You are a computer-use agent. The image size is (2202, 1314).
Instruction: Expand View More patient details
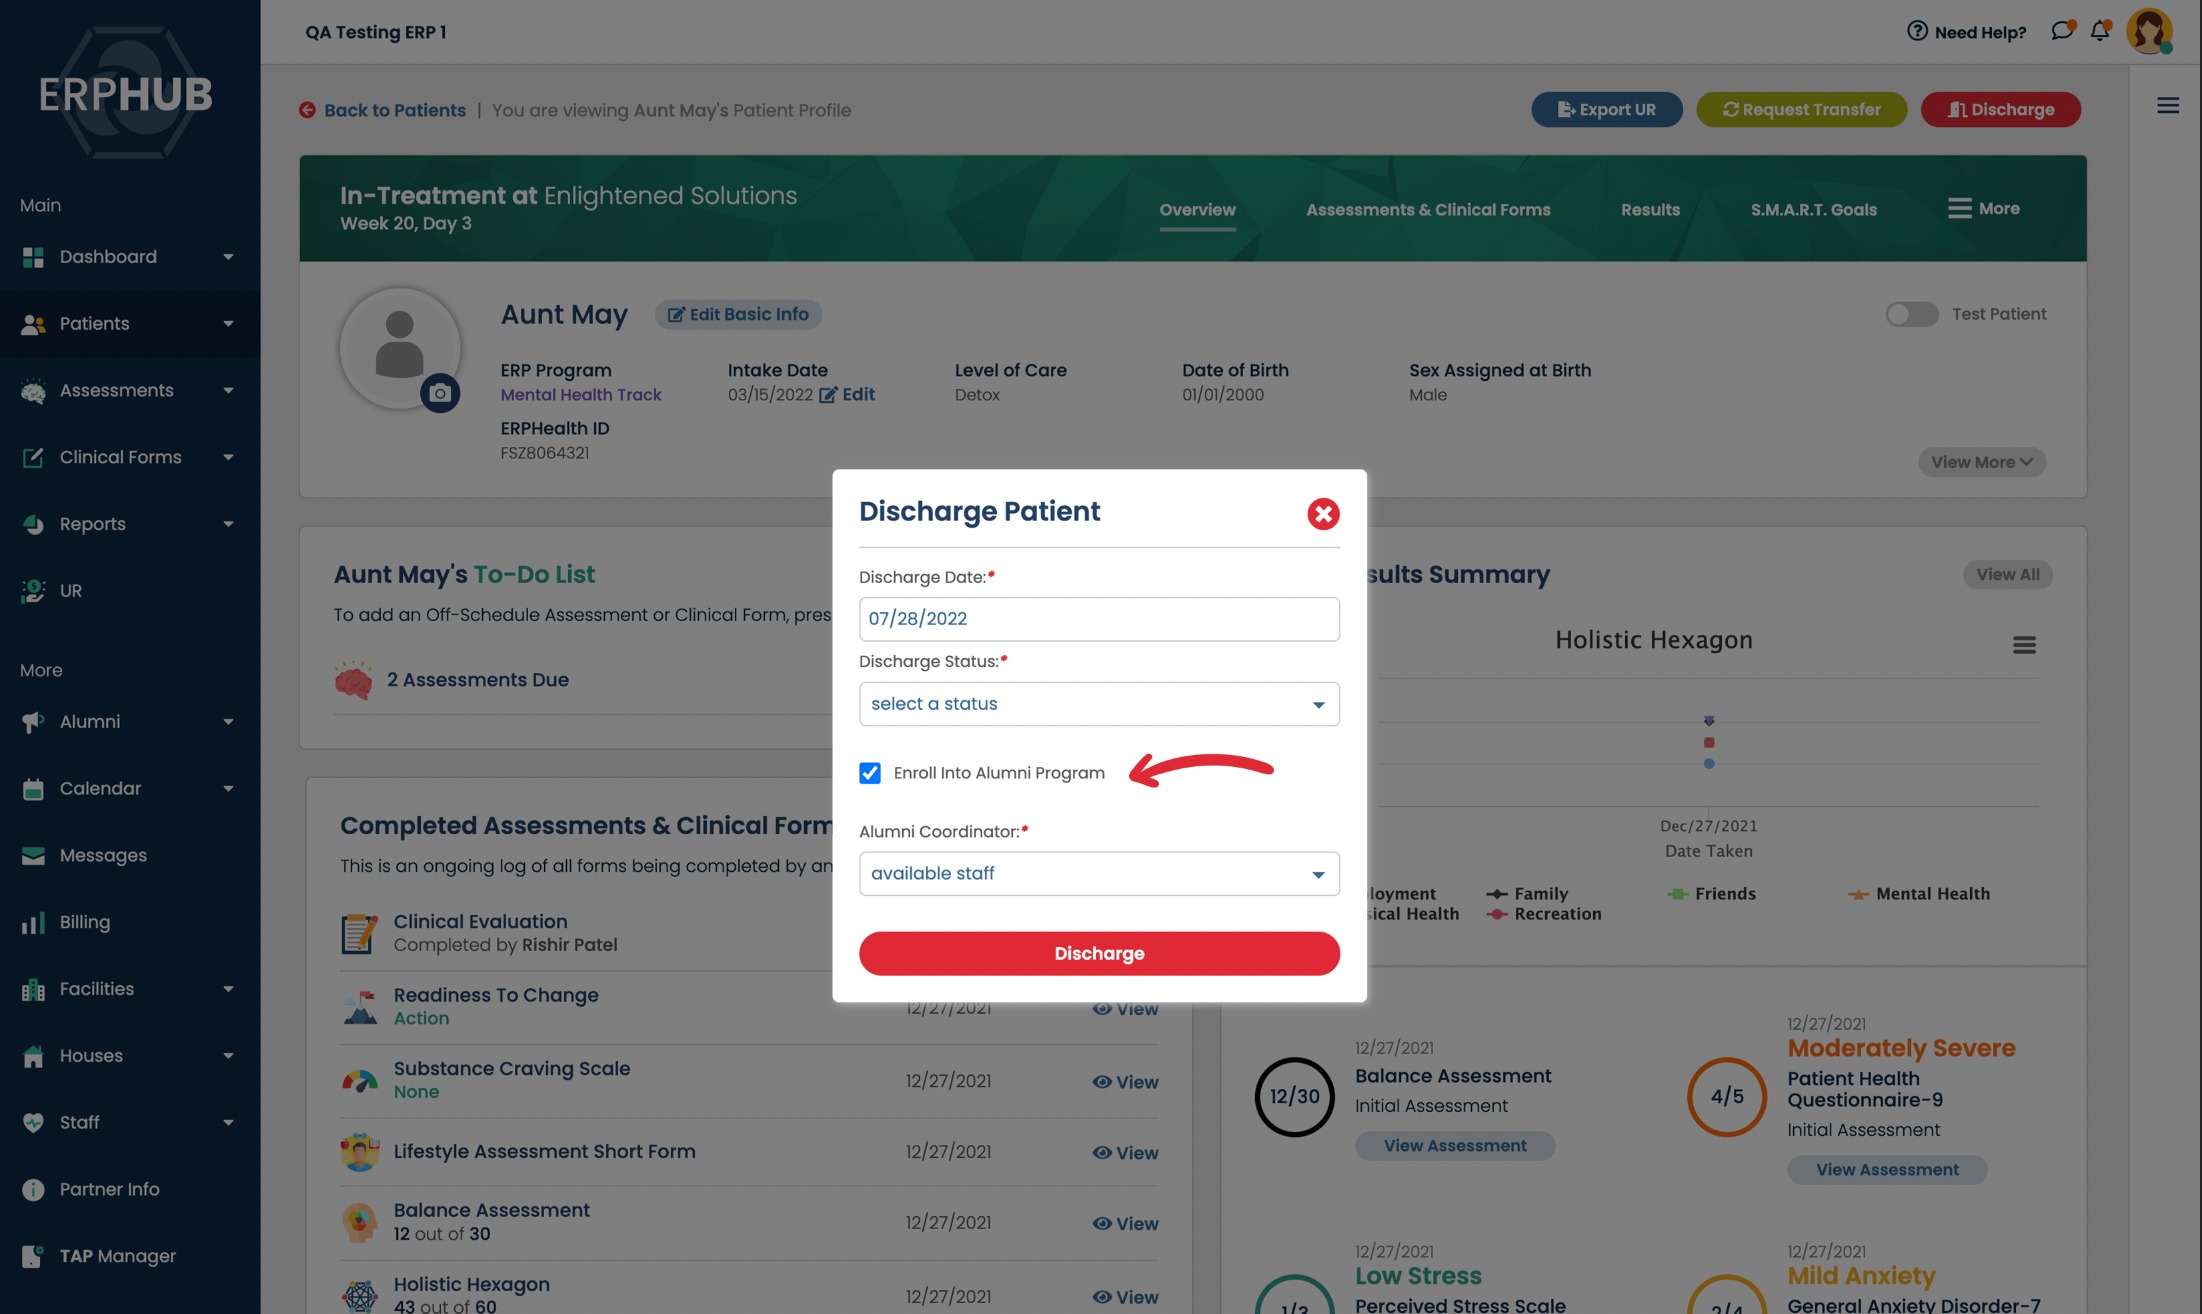pos(1981,462)
